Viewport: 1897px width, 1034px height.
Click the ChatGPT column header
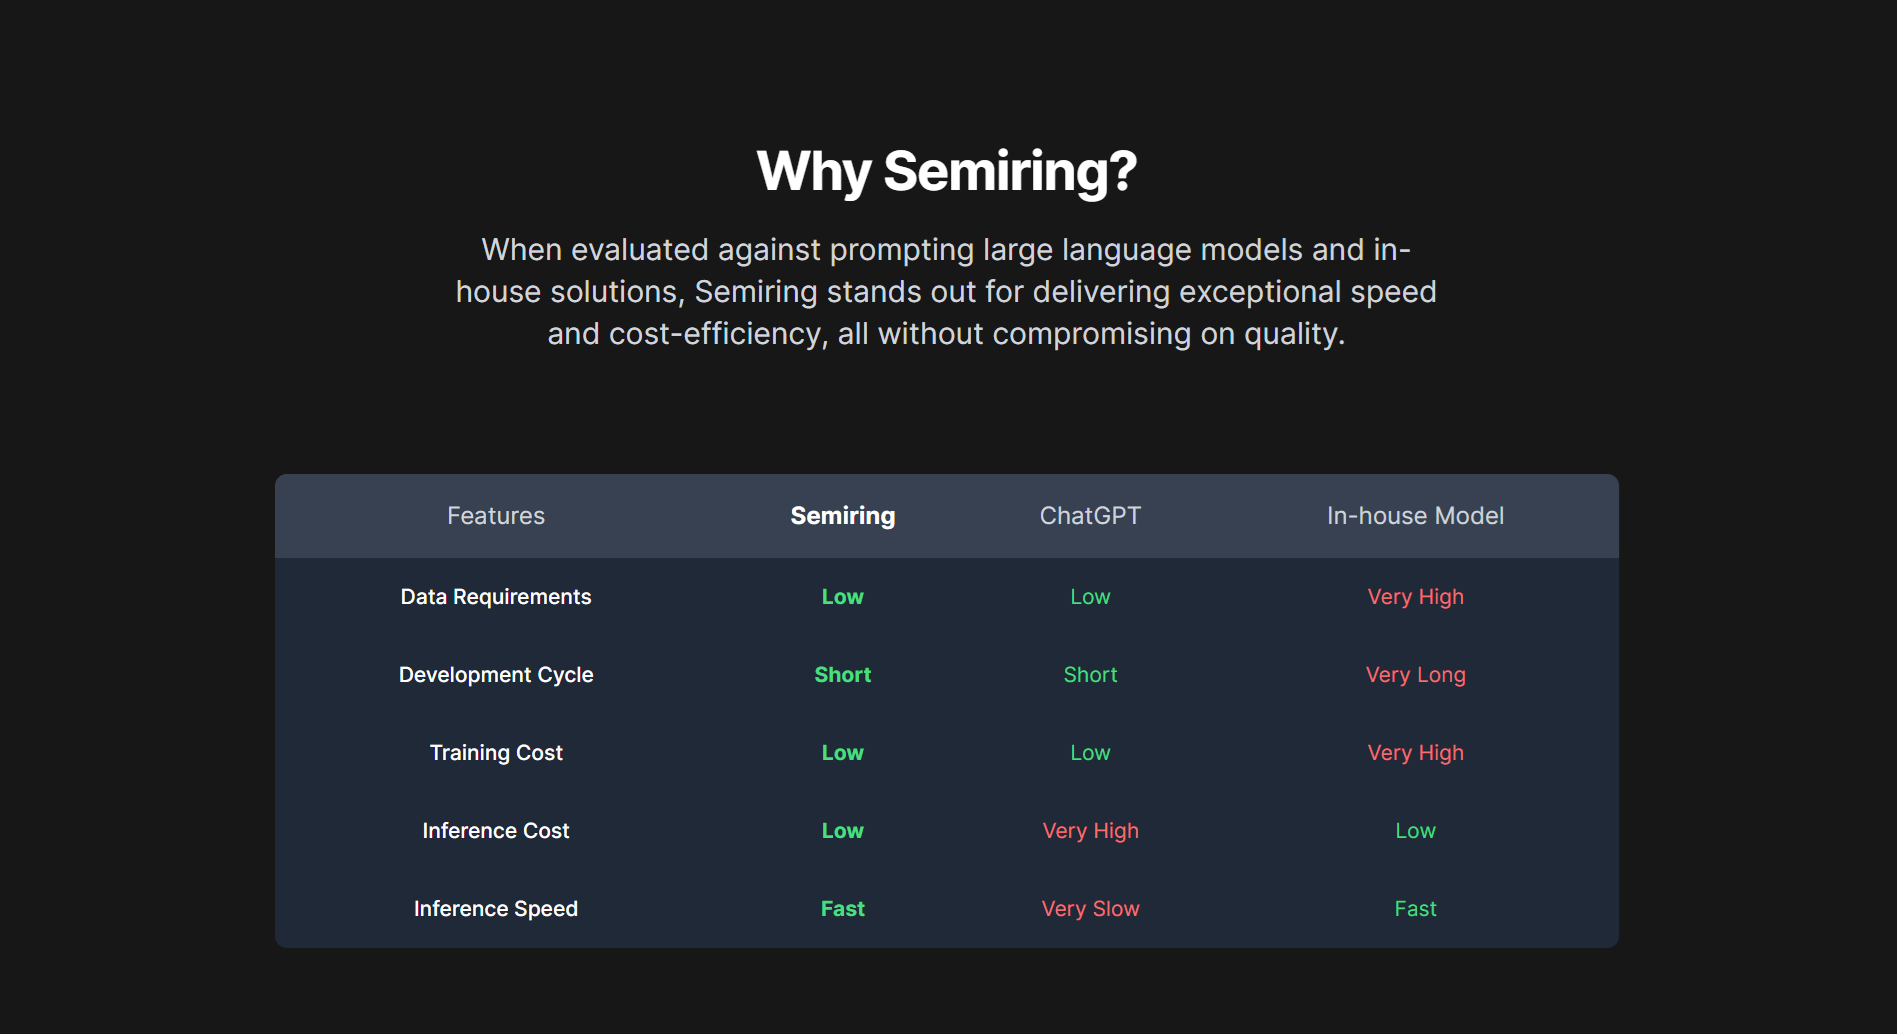tap(1090, 516)
